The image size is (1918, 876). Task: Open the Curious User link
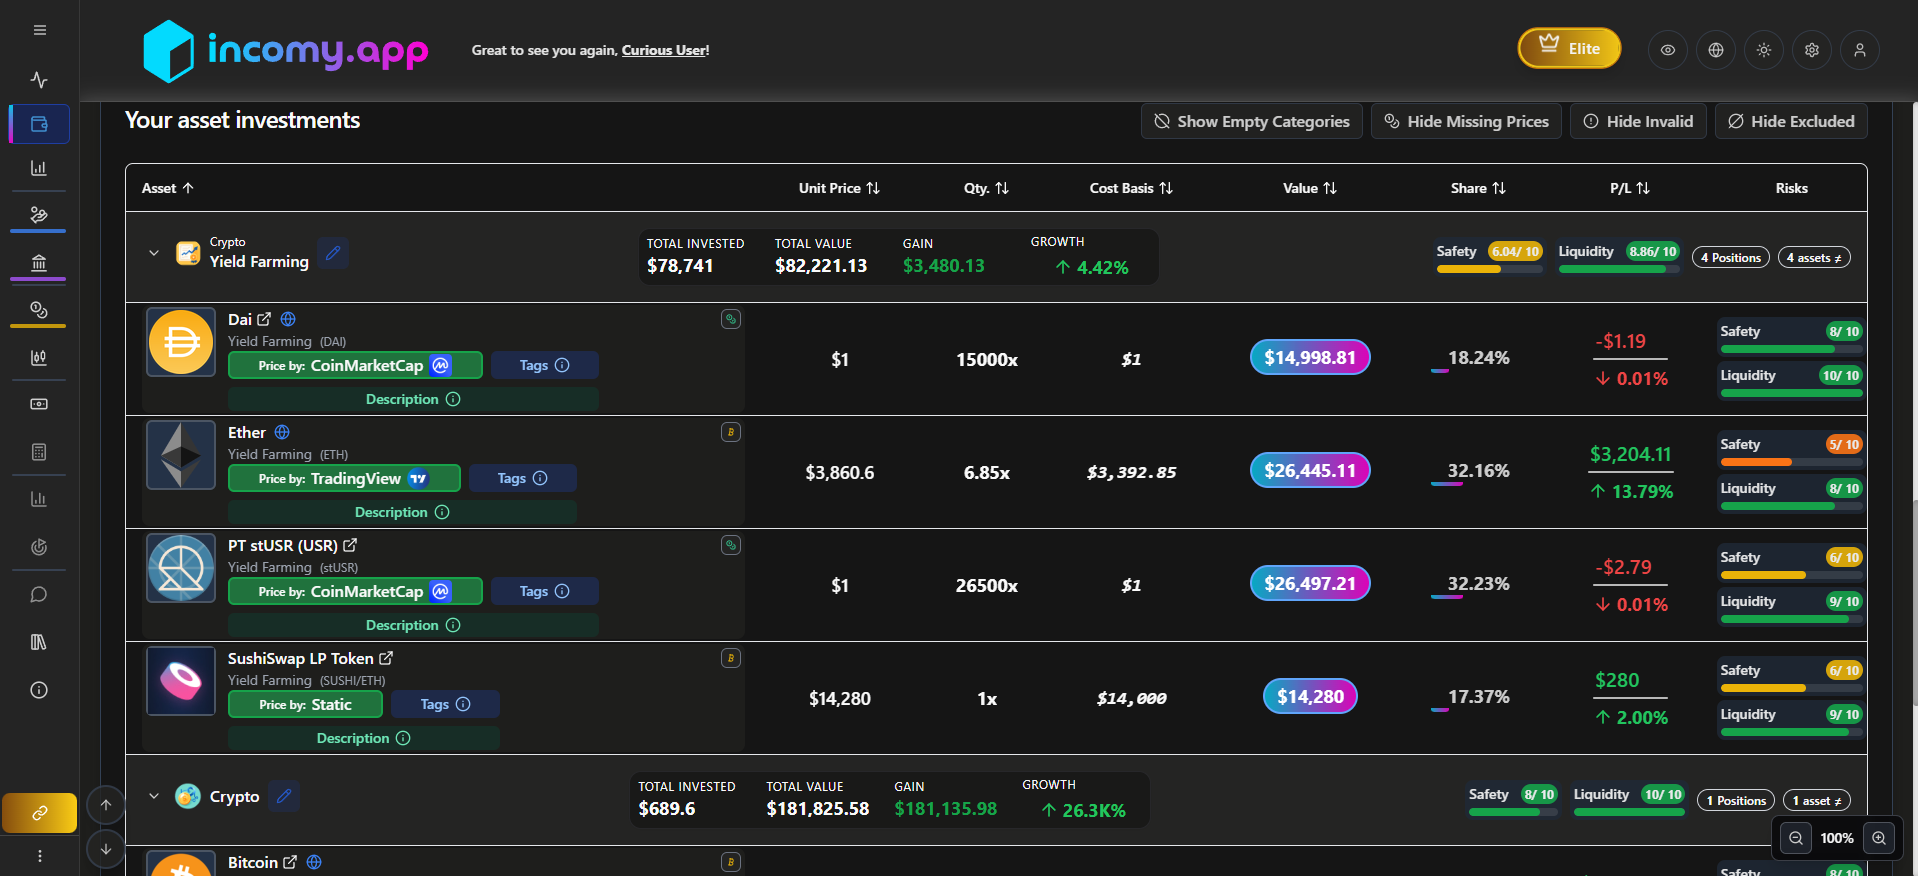665,50
